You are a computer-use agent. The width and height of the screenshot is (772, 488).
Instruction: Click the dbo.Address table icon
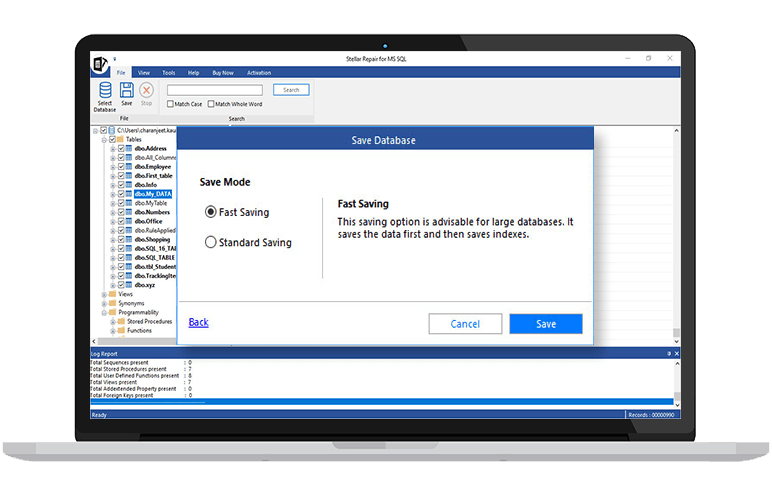(x=129, y=148)
